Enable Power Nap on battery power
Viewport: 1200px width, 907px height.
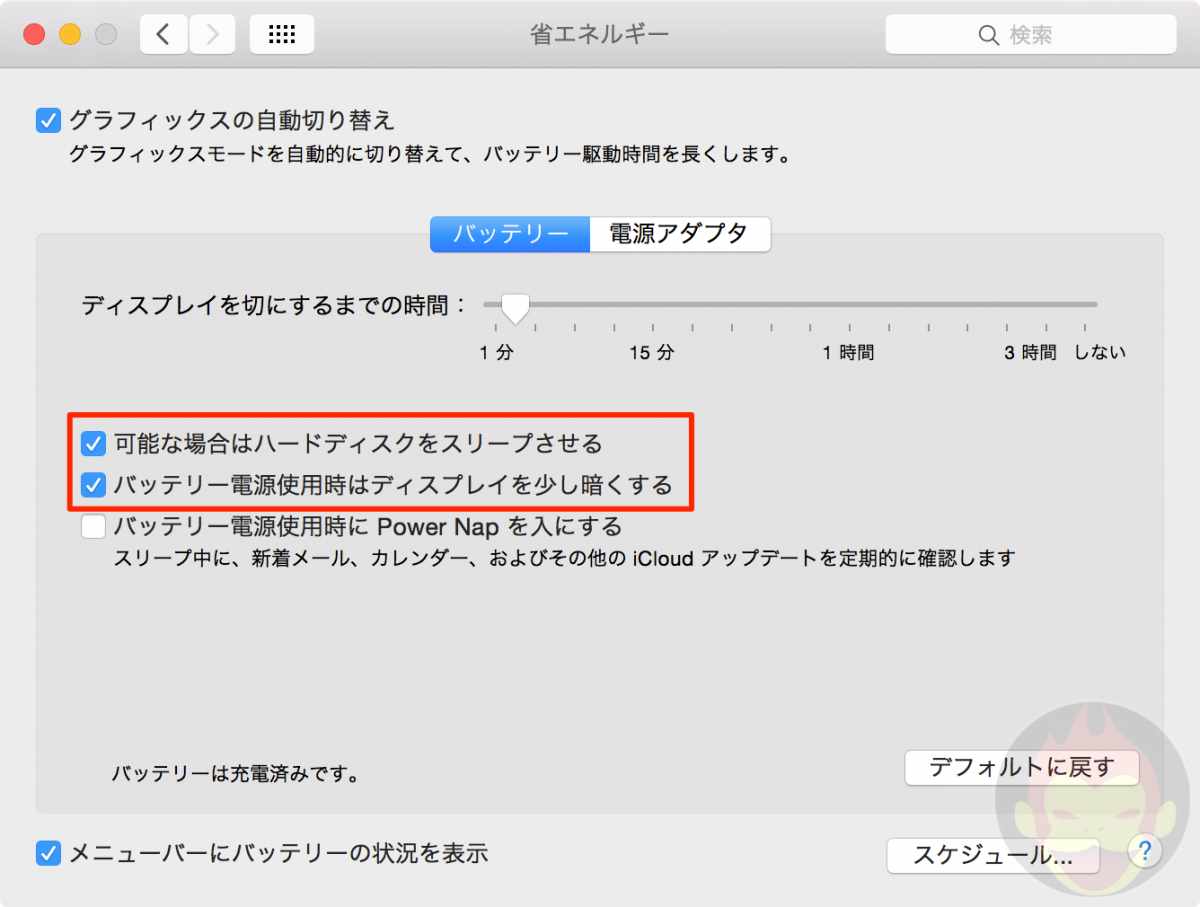(93, 526)
